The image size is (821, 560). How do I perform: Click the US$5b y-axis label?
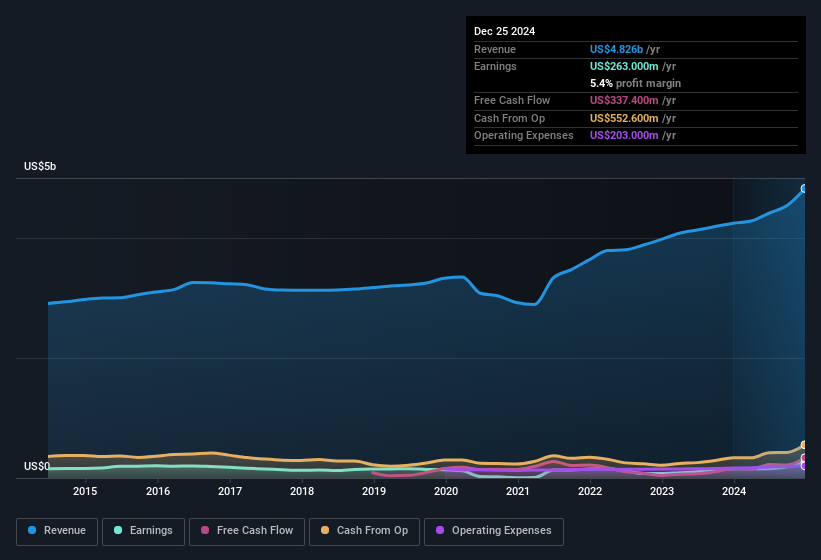(40, 166)
